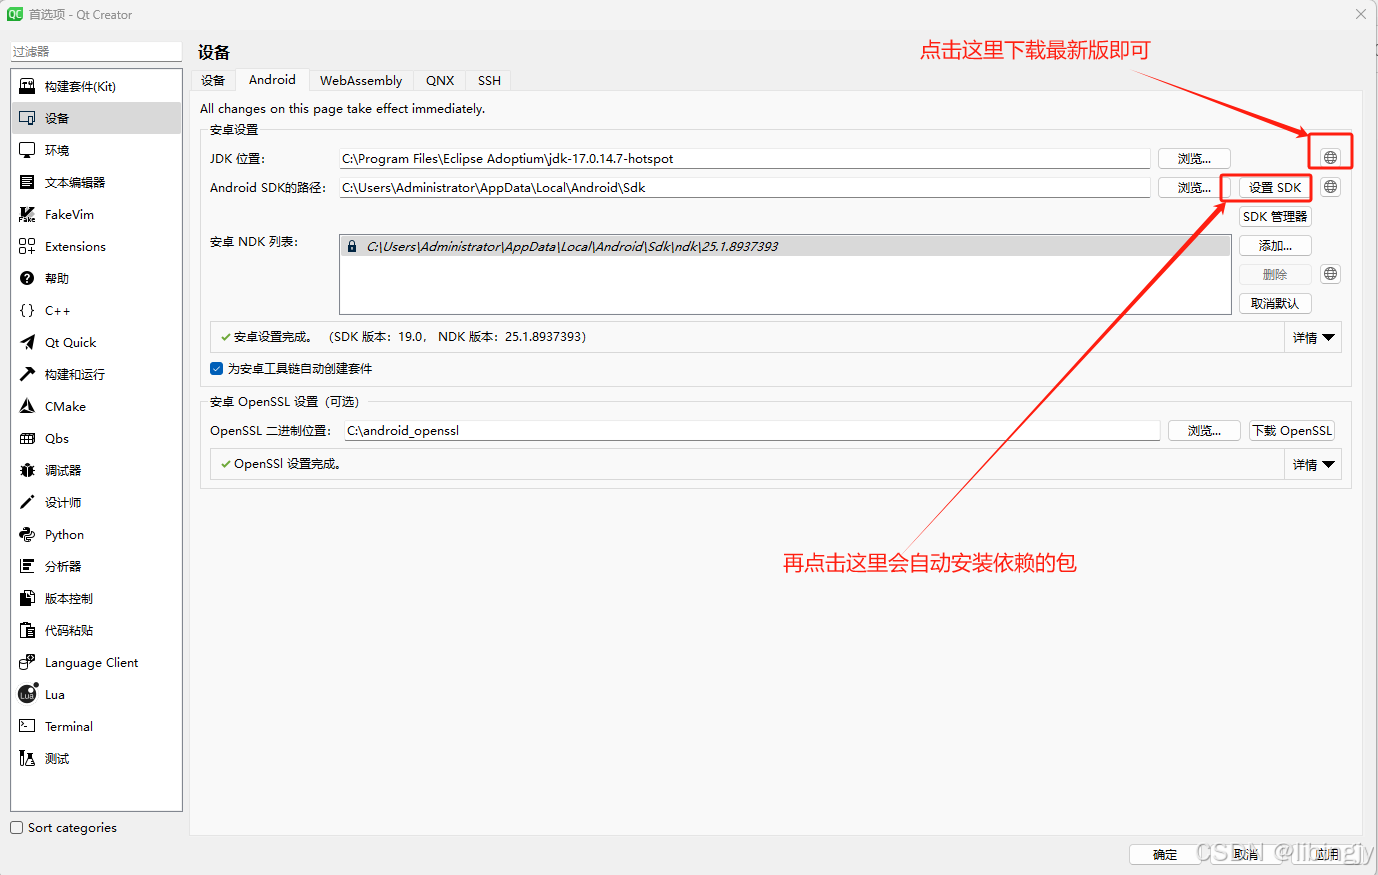Open the Extensions category
The height and width of the screenshot is (875, 1378).
[x=96, y=246]
